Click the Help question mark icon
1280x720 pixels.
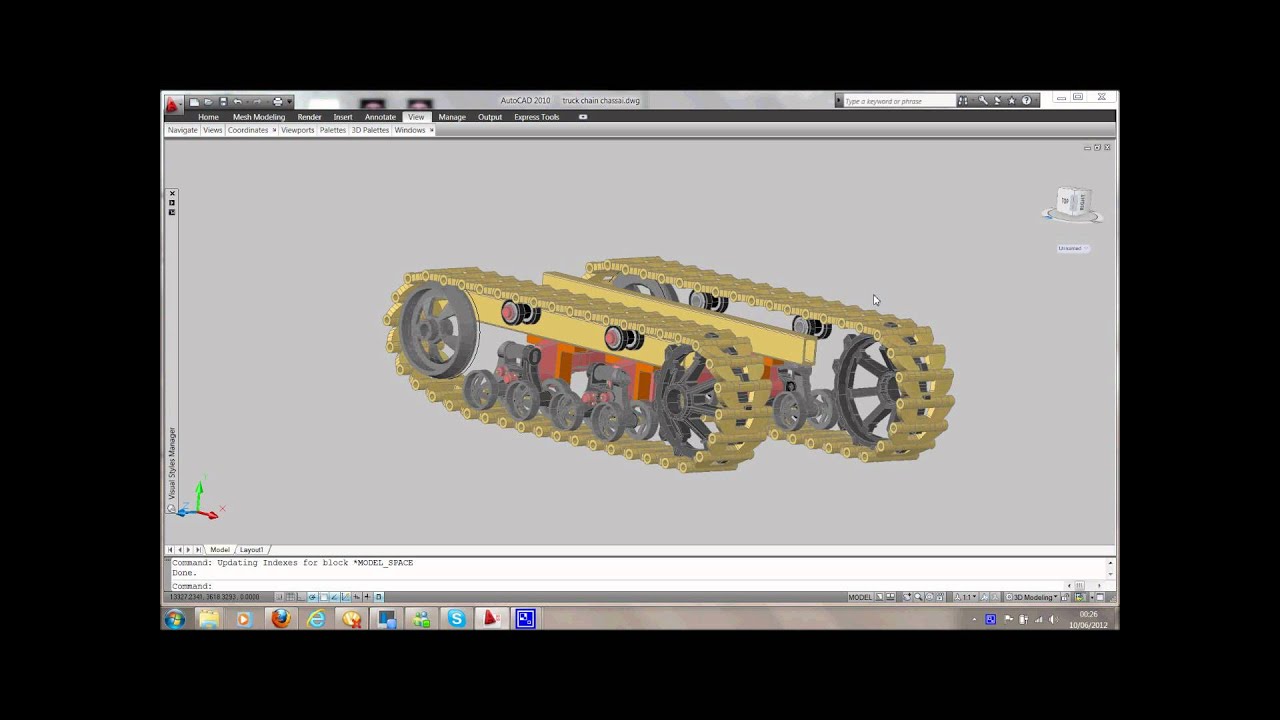click(x=1026, y=101)
